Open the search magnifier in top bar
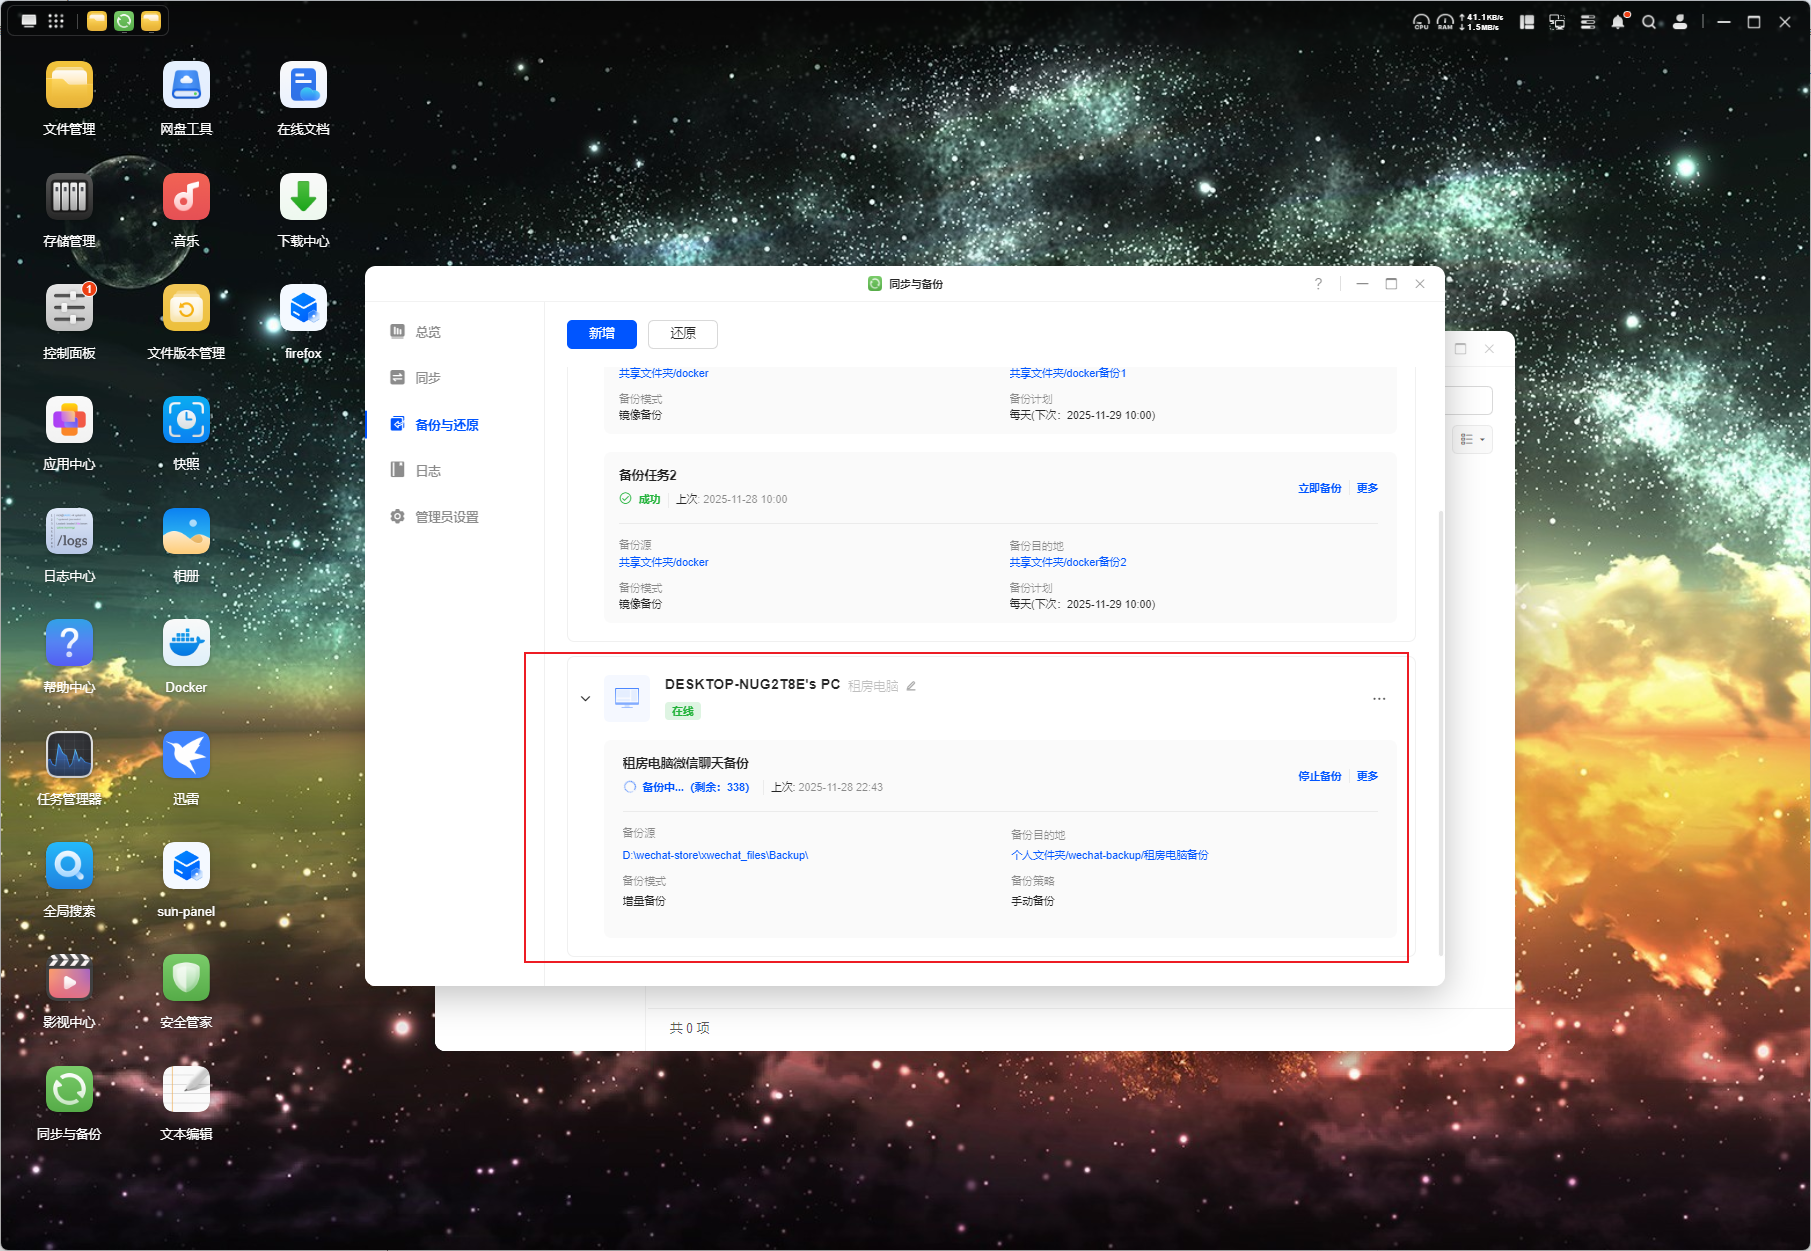This screenshot has width=1811, height=1251. pos(1648,22)
